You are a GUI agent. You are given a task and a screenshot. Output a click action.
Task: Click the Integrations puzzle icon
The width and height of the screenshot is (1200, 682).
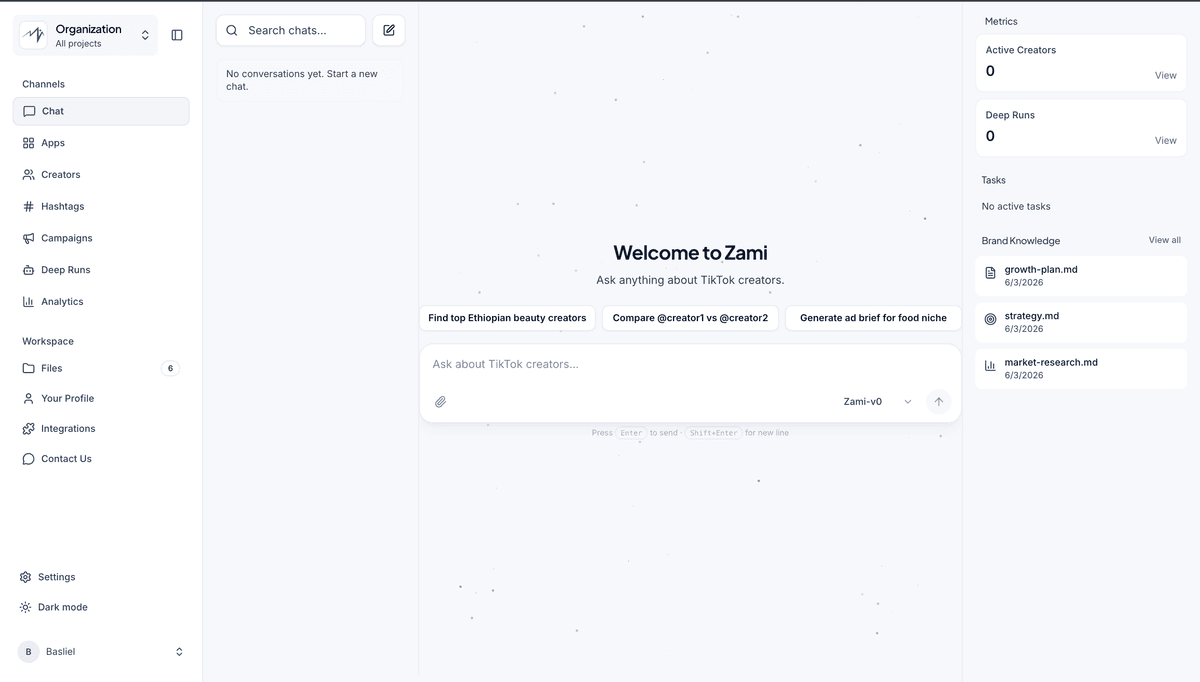[x=28, y=429]
